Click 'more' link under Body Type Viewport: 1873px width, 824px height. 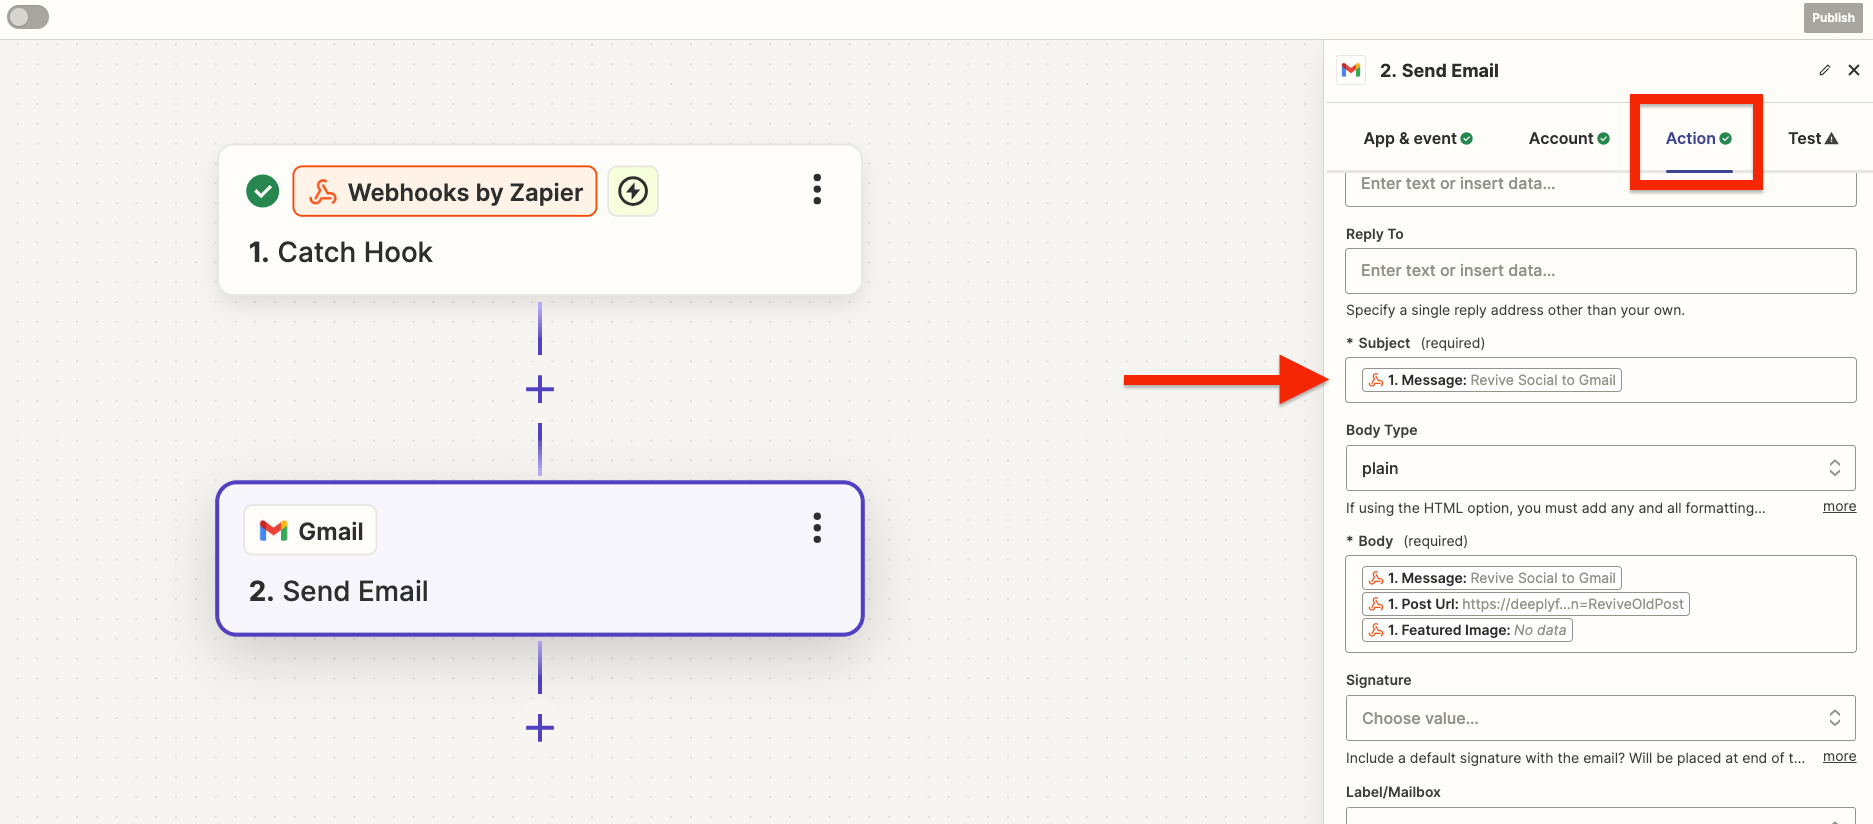tap(1838, 507)
